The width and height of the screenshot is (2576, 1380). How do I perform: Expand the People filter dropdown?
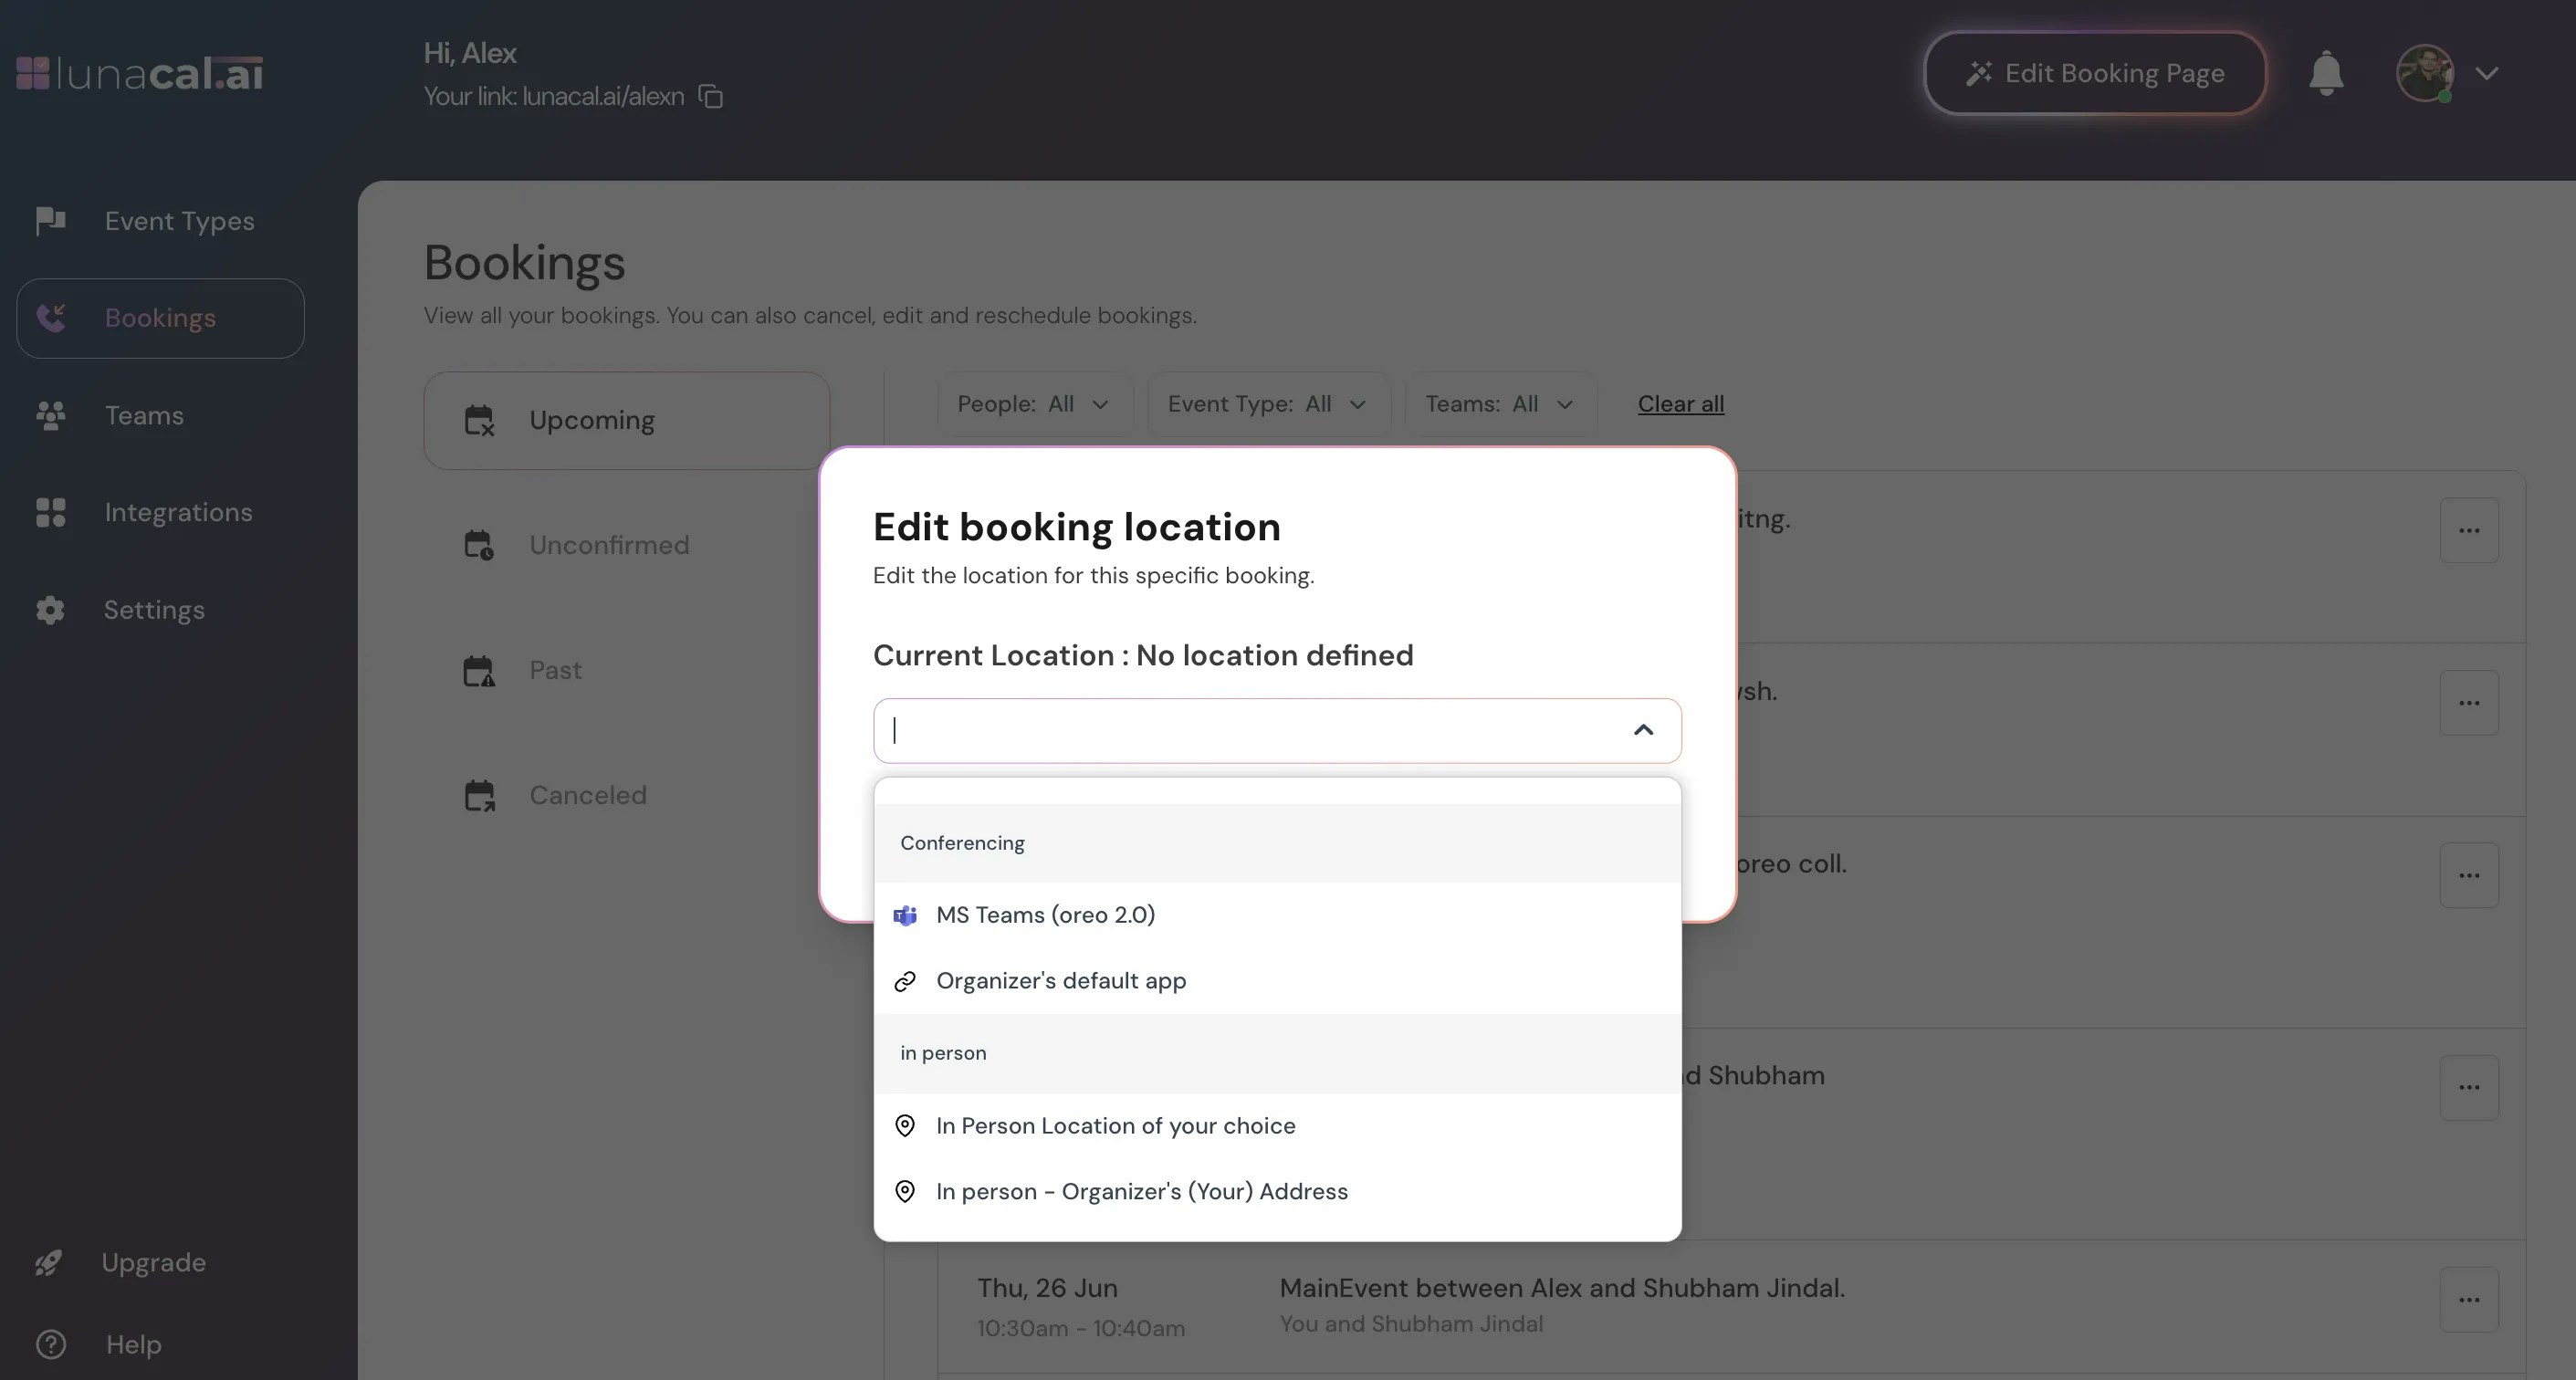tap(1033, 404)
